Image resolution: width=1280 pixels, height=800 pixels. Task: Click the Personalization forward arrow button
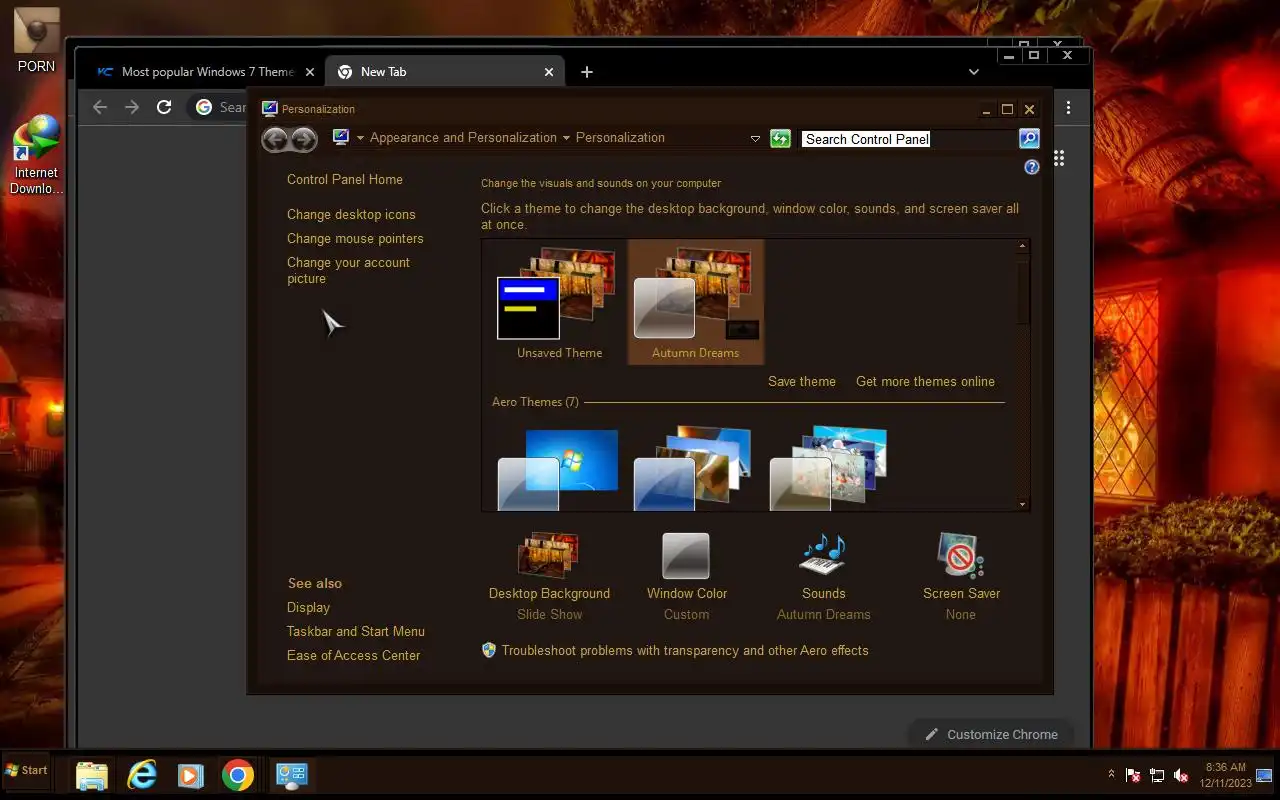(304, 139)
